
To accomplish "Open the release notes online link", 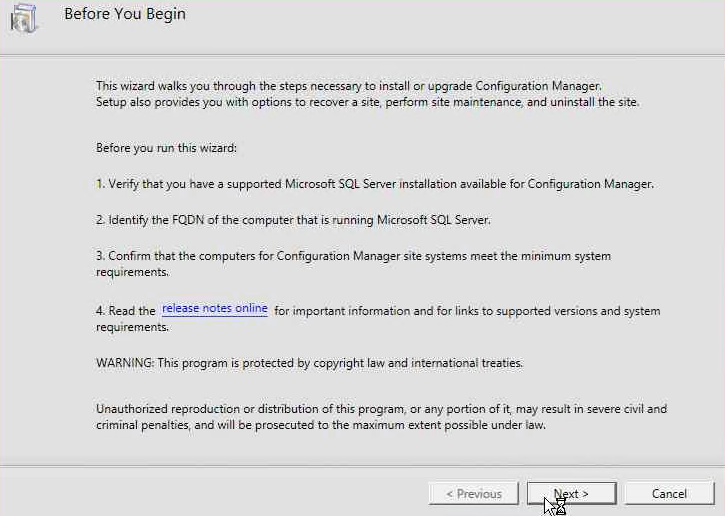I will coord(215,308).
